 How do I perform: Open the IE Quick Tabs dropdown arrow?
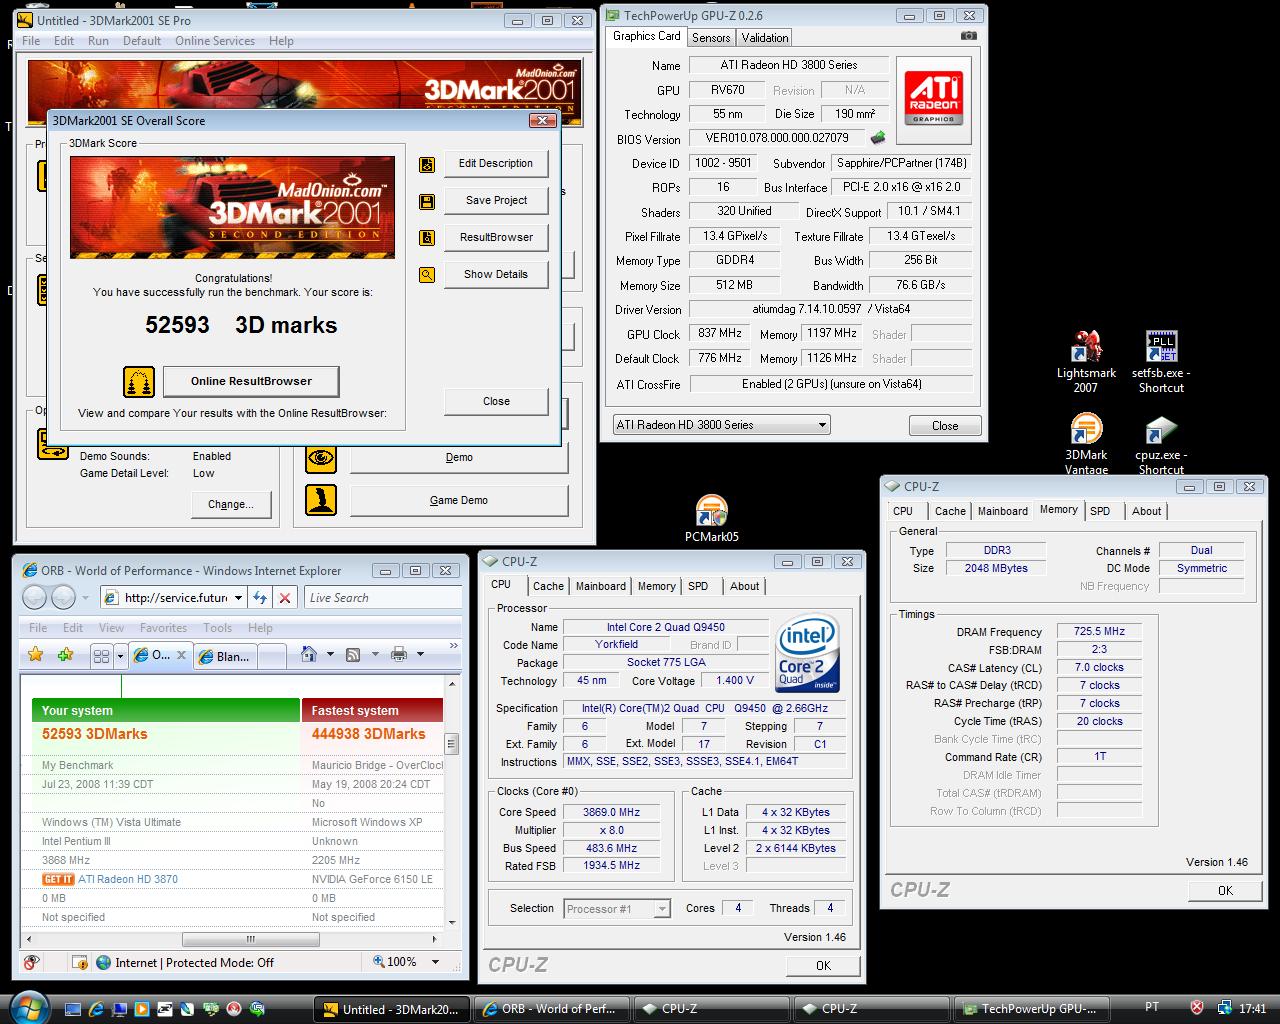click(x=120, y=656)
